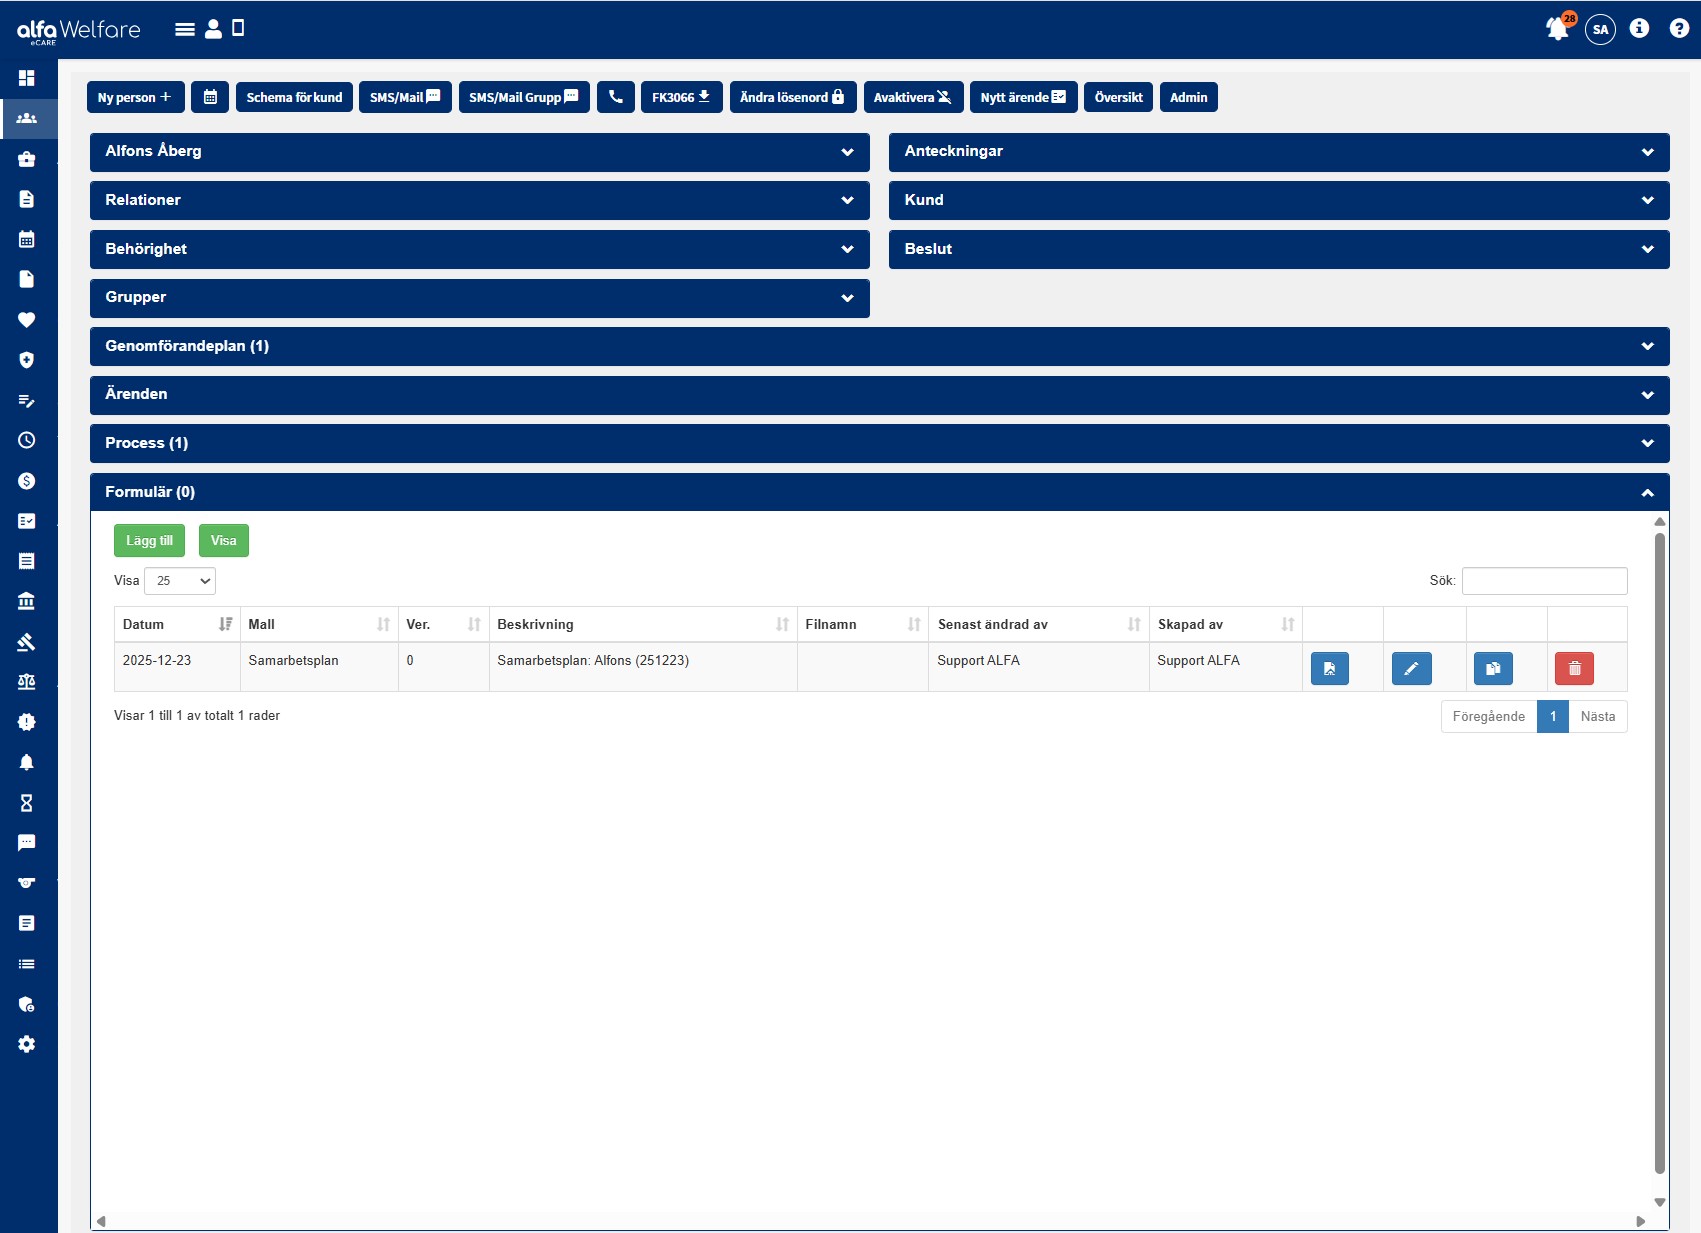This screenshot has height=1233, width=1701.
Task: Go to the Nästa page
Action: pyautogui.click(x=1597, y=717)
